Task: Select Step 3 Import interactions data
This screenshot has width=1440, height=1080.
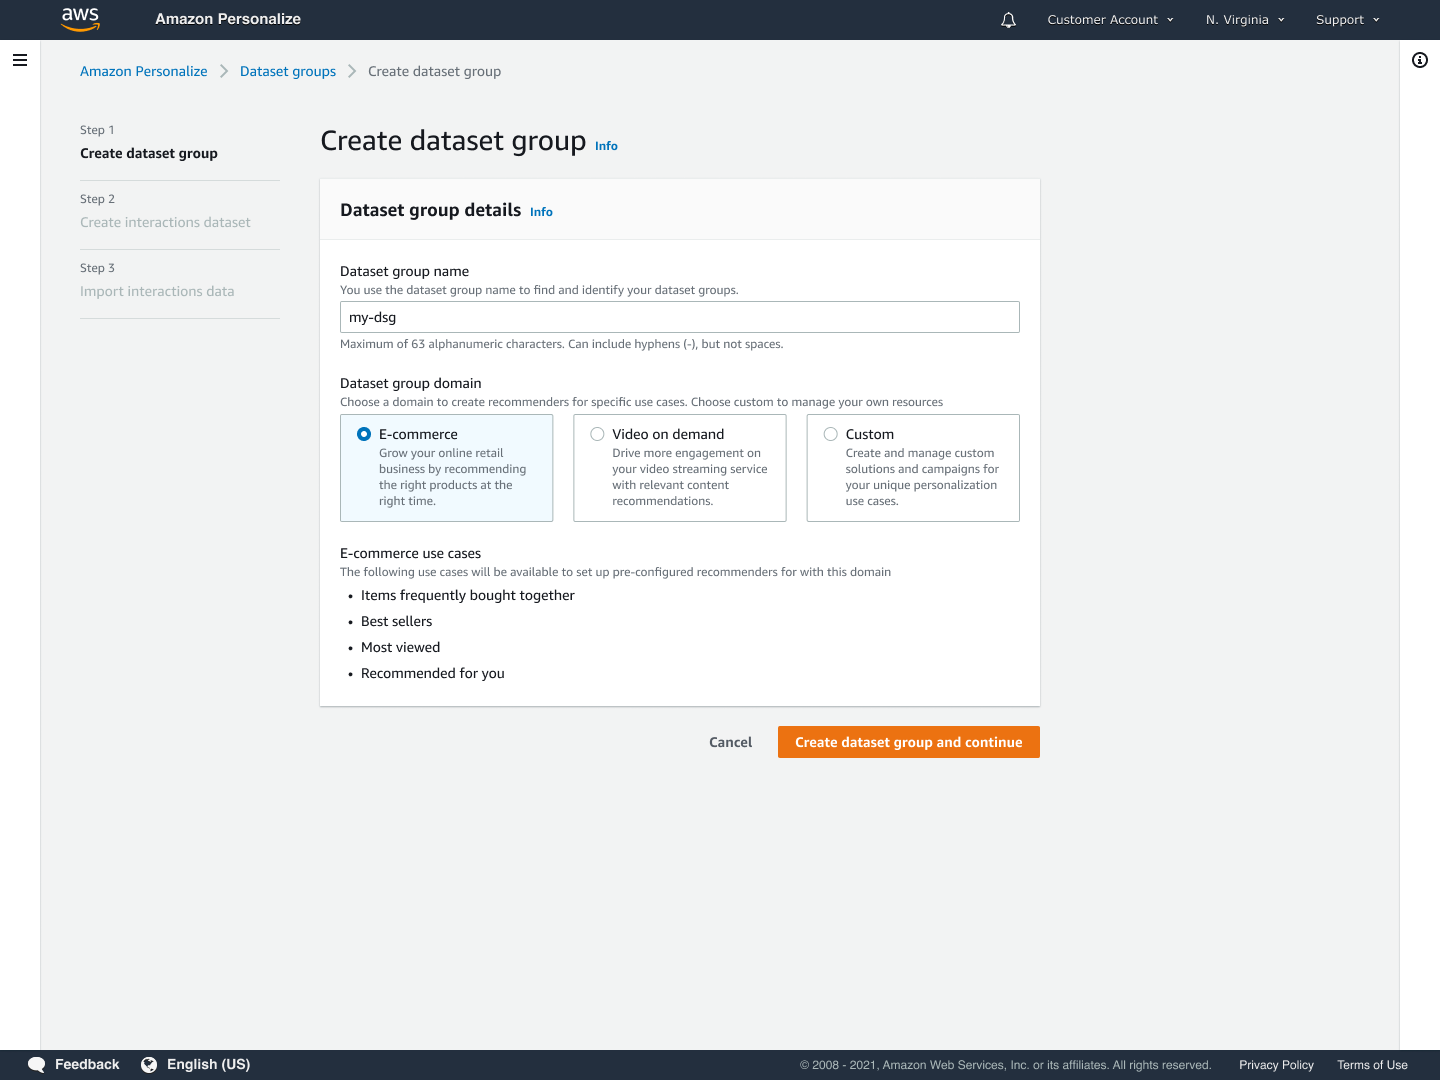Action: [x=157, y=291]
